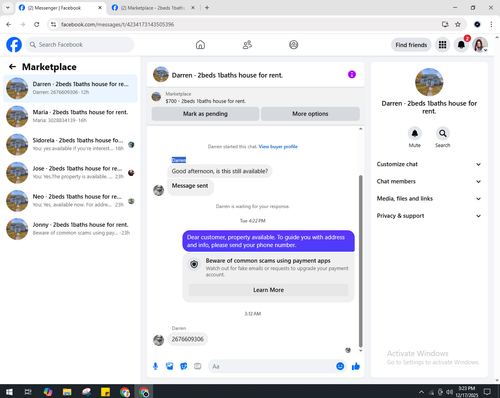Click the chat vertical scrollbar thumb
This screenshot has width=500, height=398.
[x=360, y=261]
